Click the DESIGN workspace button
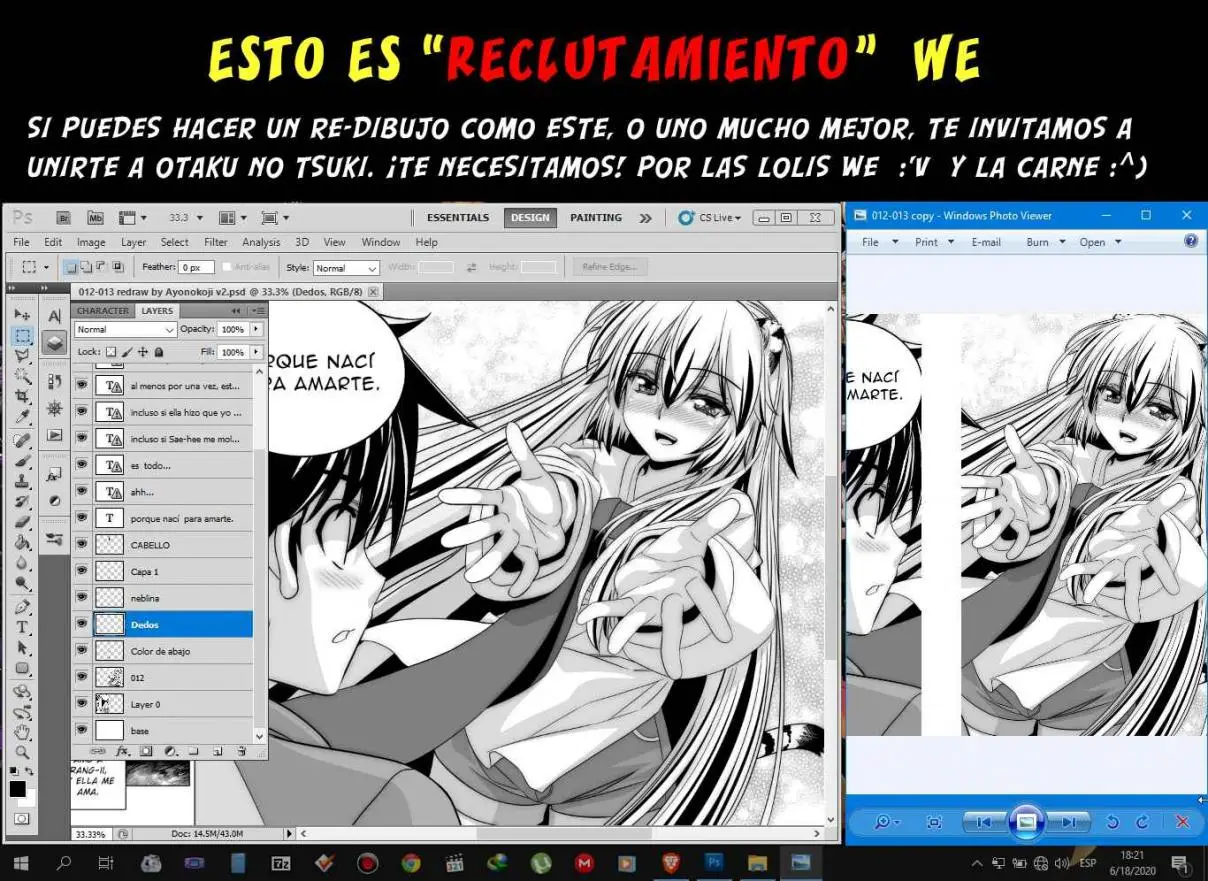Image resolution: width=1208 pixels, height=881 pixels. (x=530, y=217)
